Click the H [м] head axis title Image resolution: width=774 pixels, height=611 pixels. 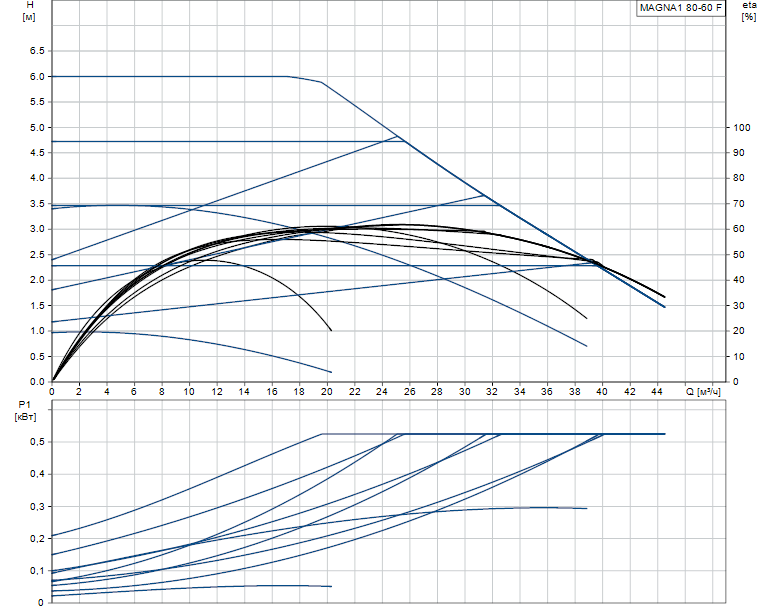click(29, 11)
